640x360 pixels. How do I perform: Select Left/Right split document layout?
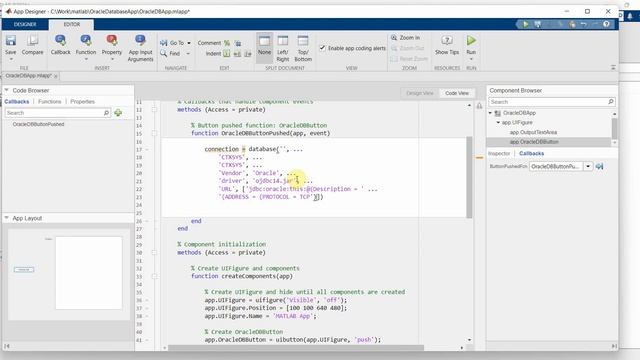coord(282,48)
